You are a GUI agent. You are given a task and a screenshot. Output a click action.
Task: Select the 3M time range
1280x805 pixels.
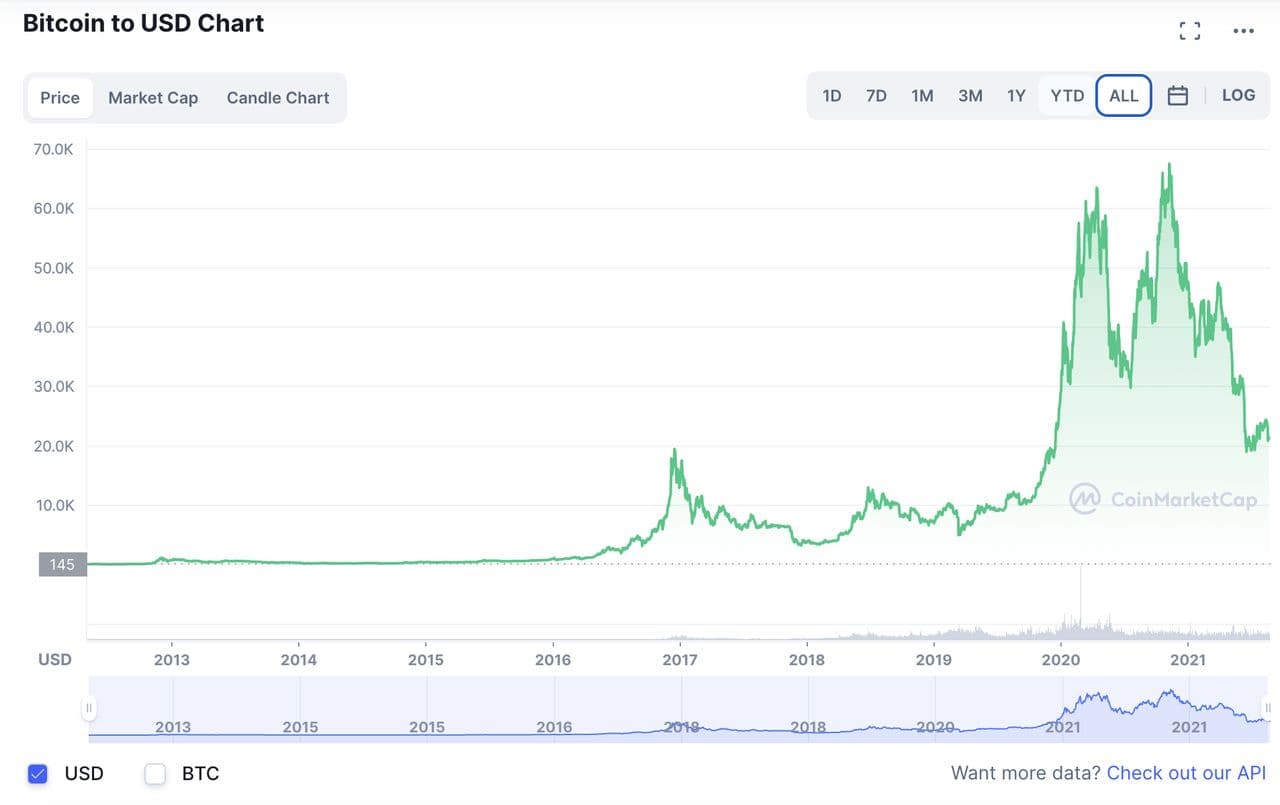pos(970,96)
